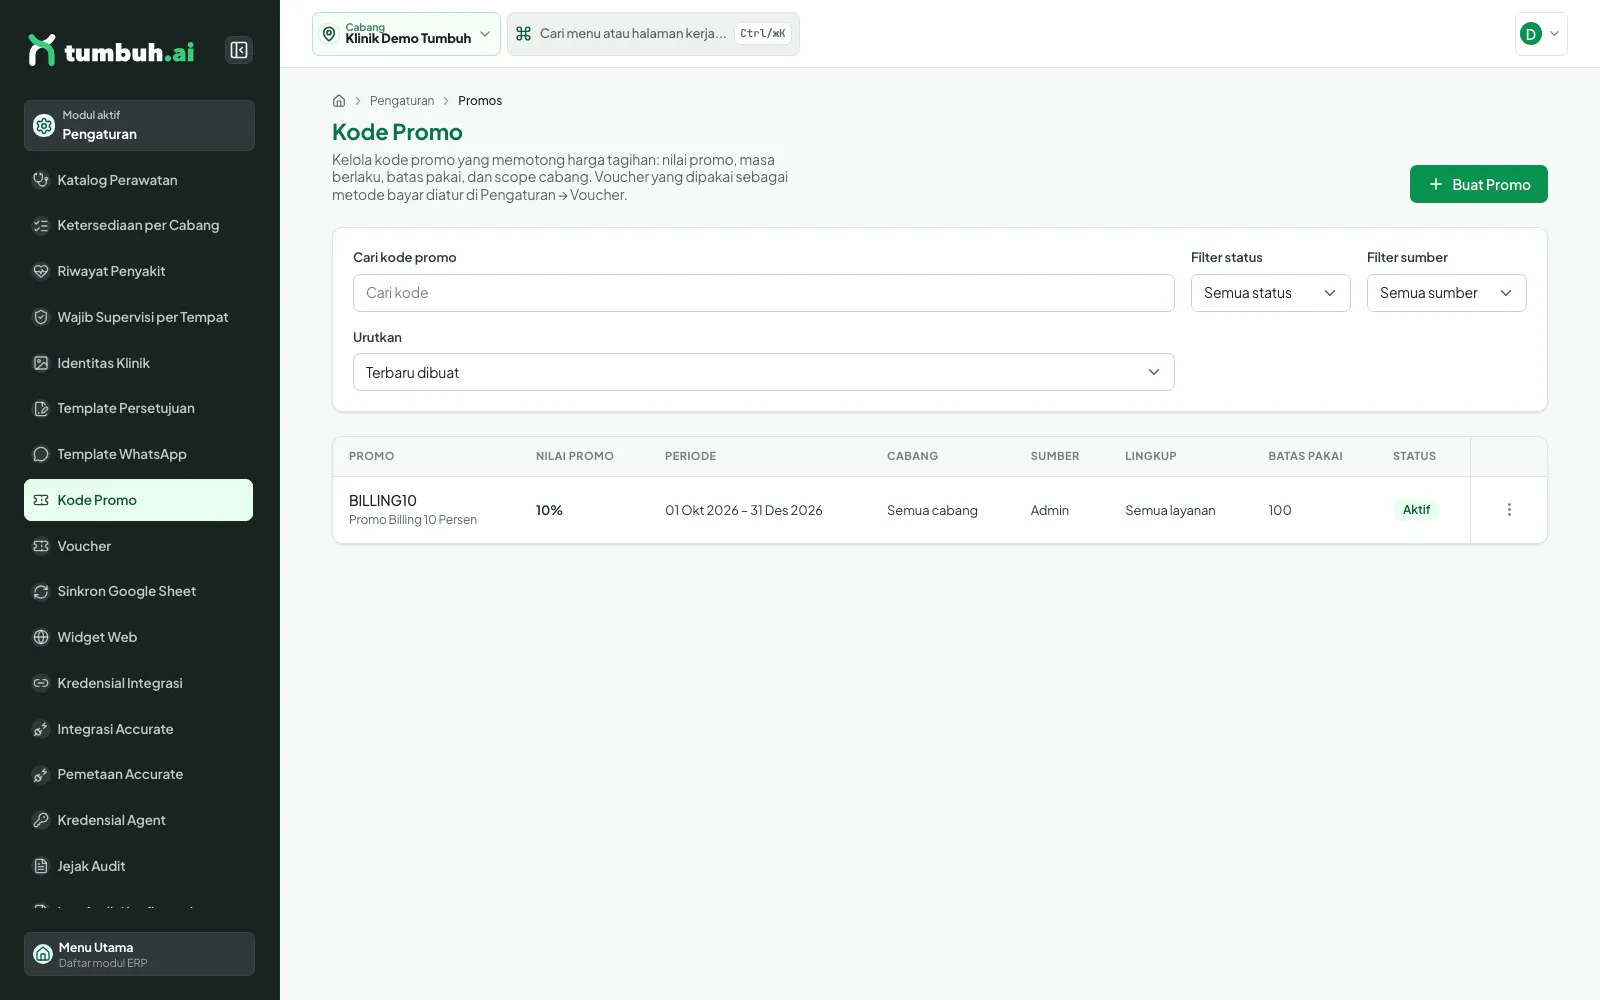The image size is (1600, 1000).
Task: Click the Ketersediaan per Cabang icon
Action: click(41, 226)
